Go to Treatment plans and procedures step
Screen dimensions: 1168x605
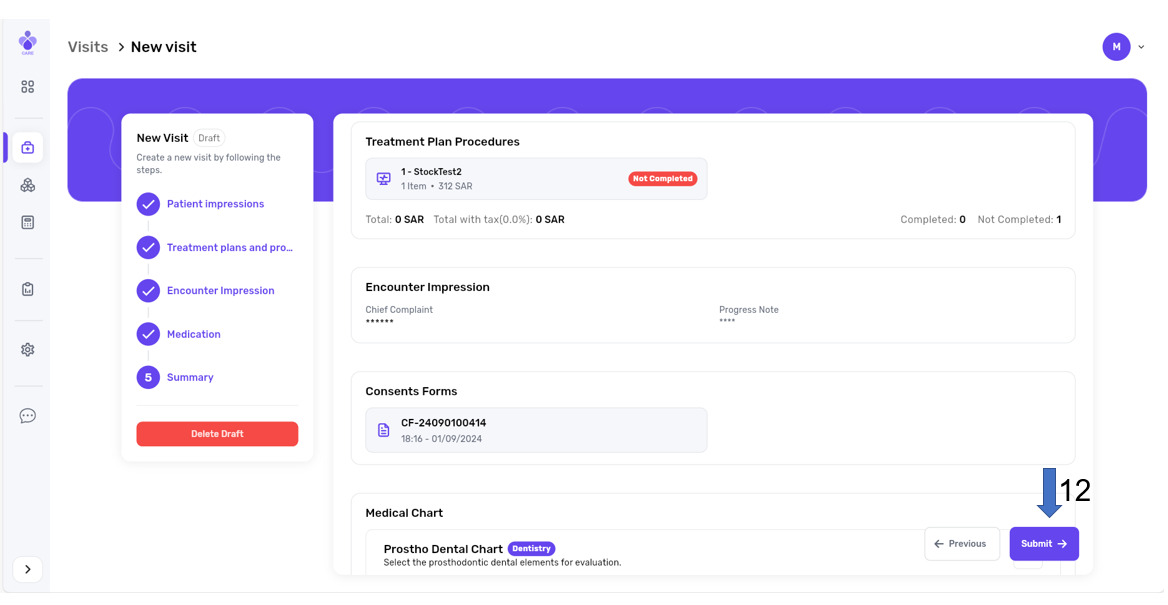tap(229, 248)
